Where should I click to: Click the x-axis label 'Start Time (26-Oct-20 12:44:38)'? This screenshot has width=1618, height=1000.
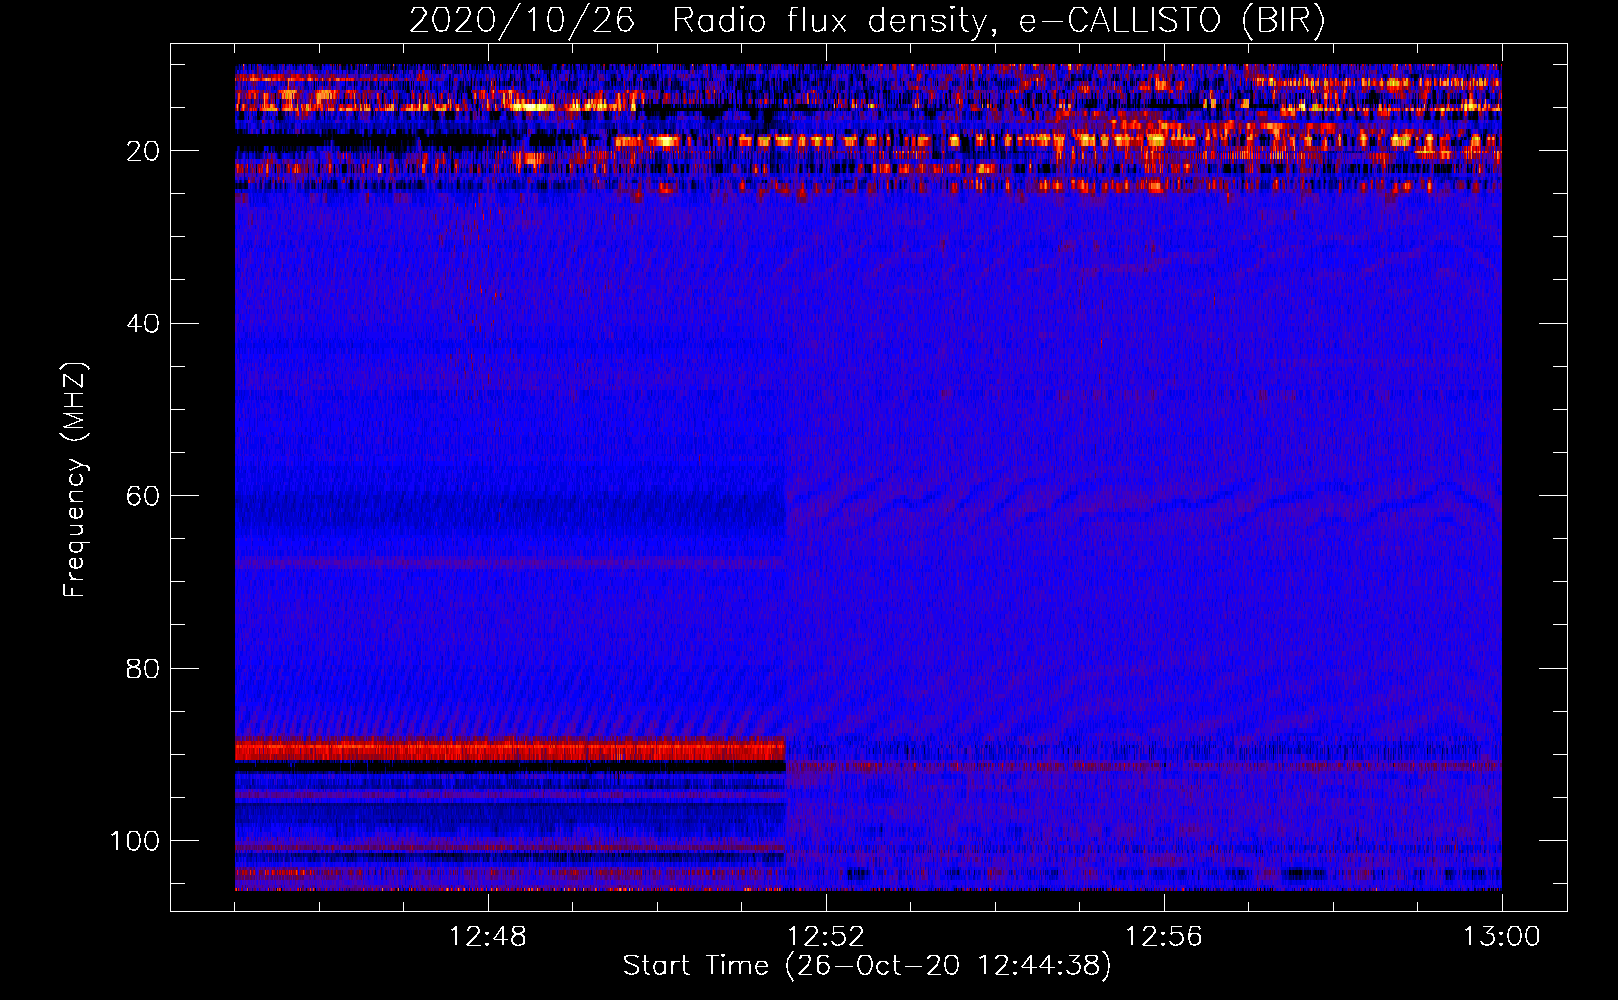pyautogui.click(x=867, y=966)
